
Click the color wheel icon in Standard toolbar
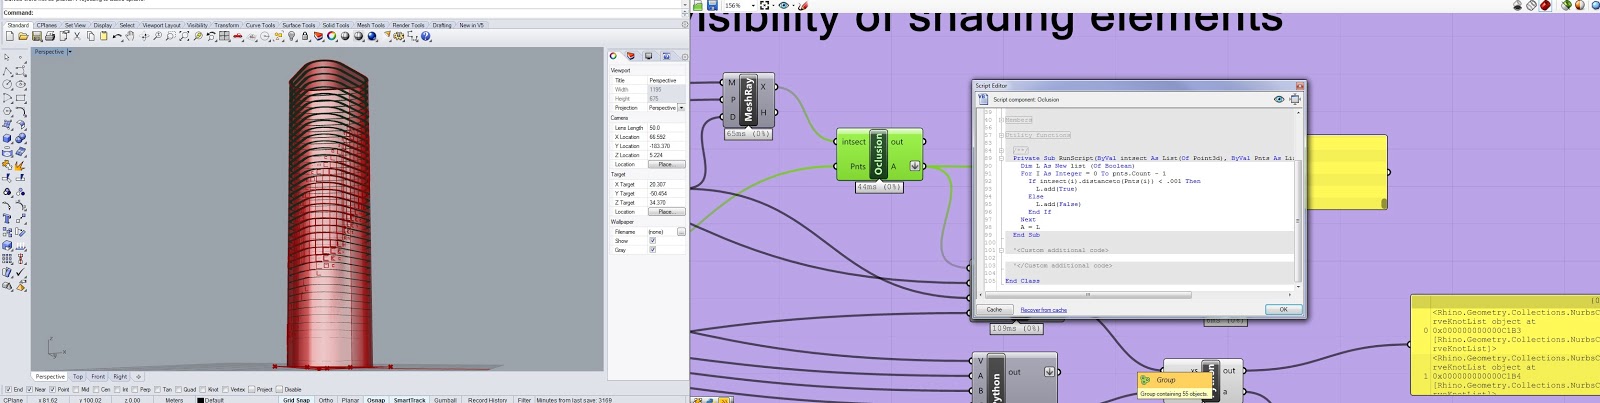click(331, 36)
